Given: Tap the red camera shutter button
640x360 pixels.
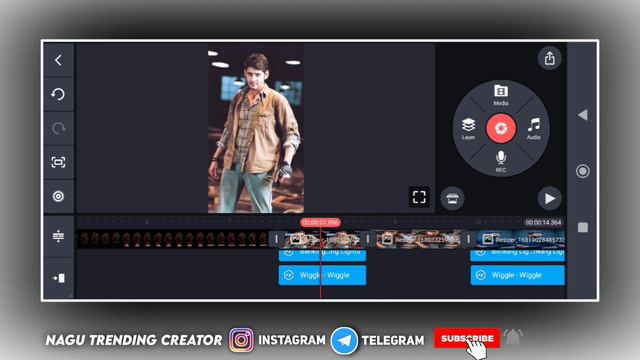Looking at the screenshot, I should 501,128.
